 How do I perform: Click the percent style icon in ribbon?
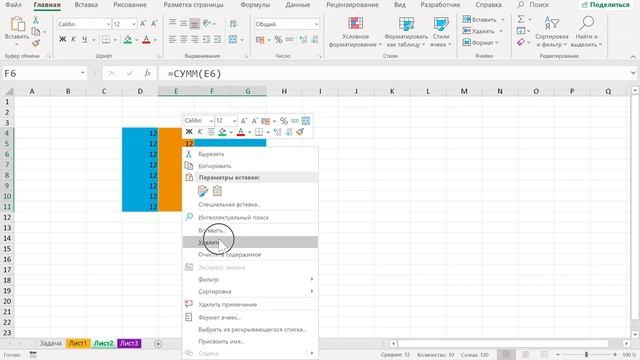point(278,40)
